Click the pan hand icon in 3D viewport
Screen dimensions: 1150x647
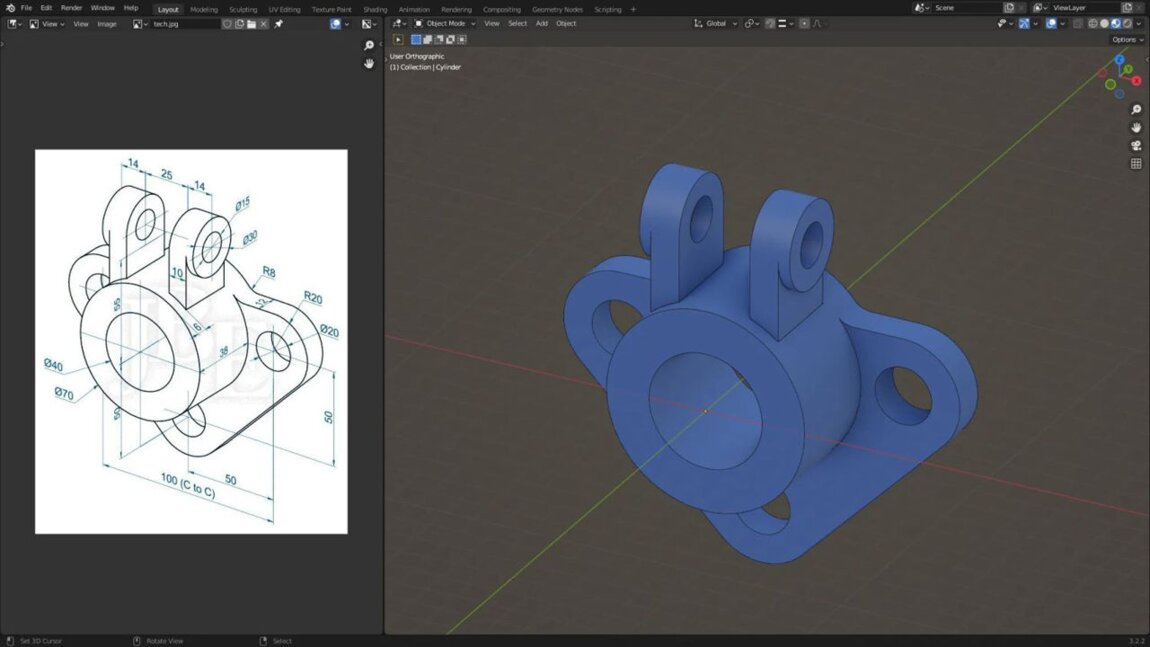coord(1136,128)
